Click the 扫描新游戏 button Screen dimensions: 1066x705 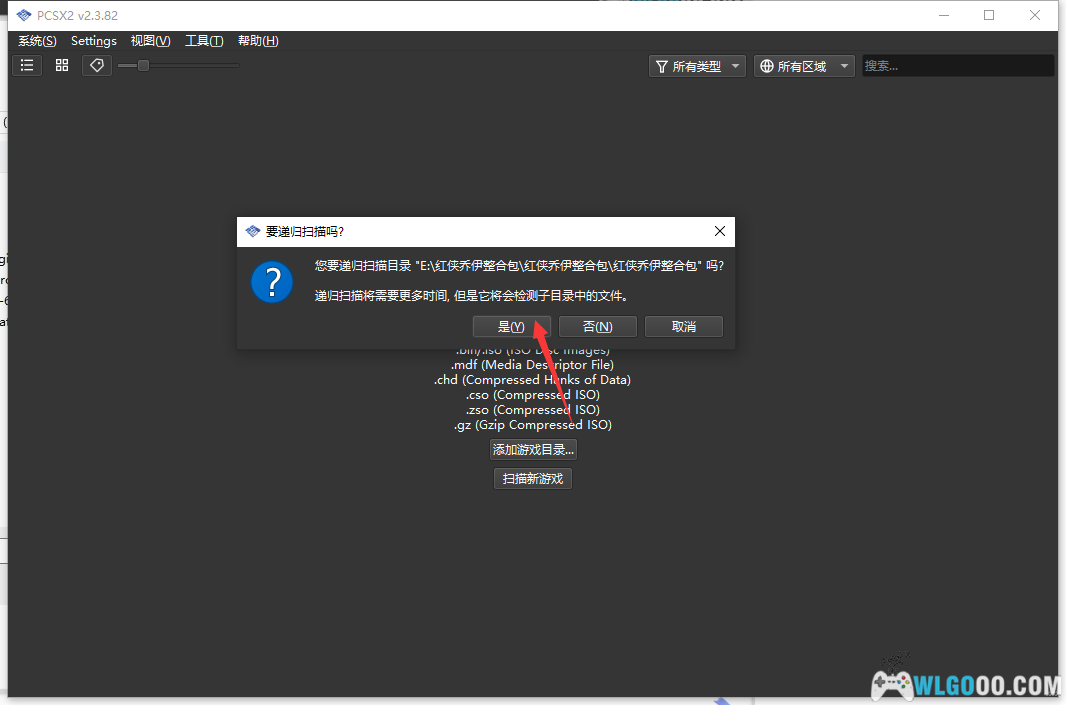(533, 479)
